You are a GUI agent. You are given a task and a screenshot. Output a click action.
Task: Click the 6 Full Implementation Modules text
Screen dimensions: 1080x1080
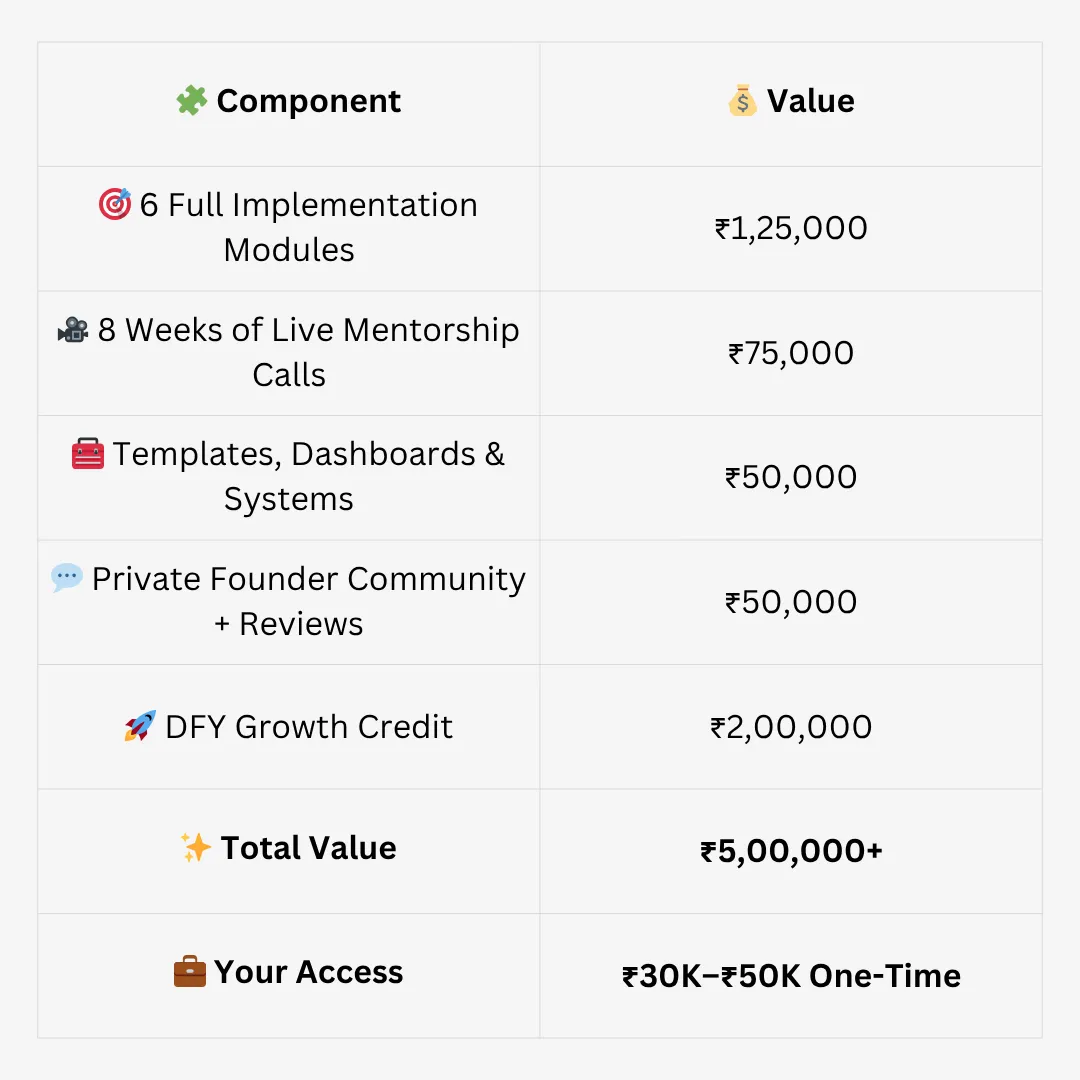pos(308,205)
